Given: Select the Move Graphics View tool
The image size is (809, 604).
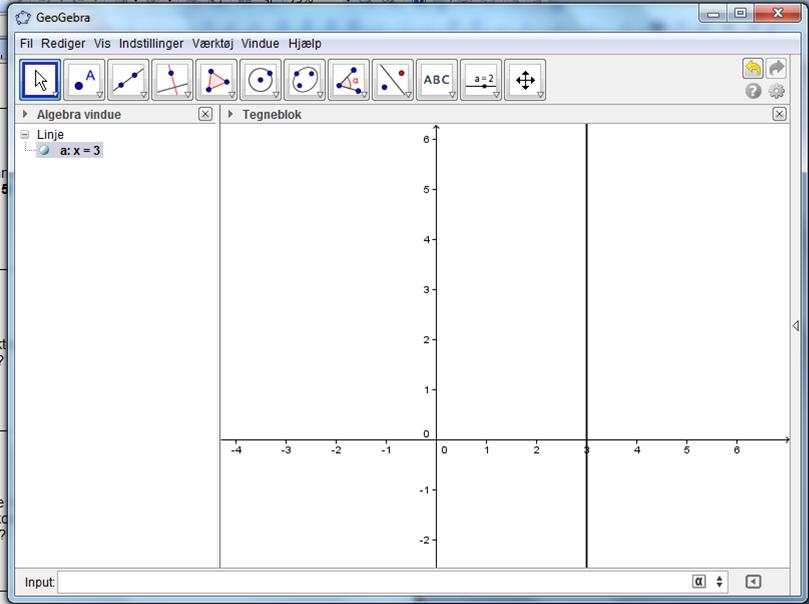Looking at the screenshot, I should pos(525,80).
